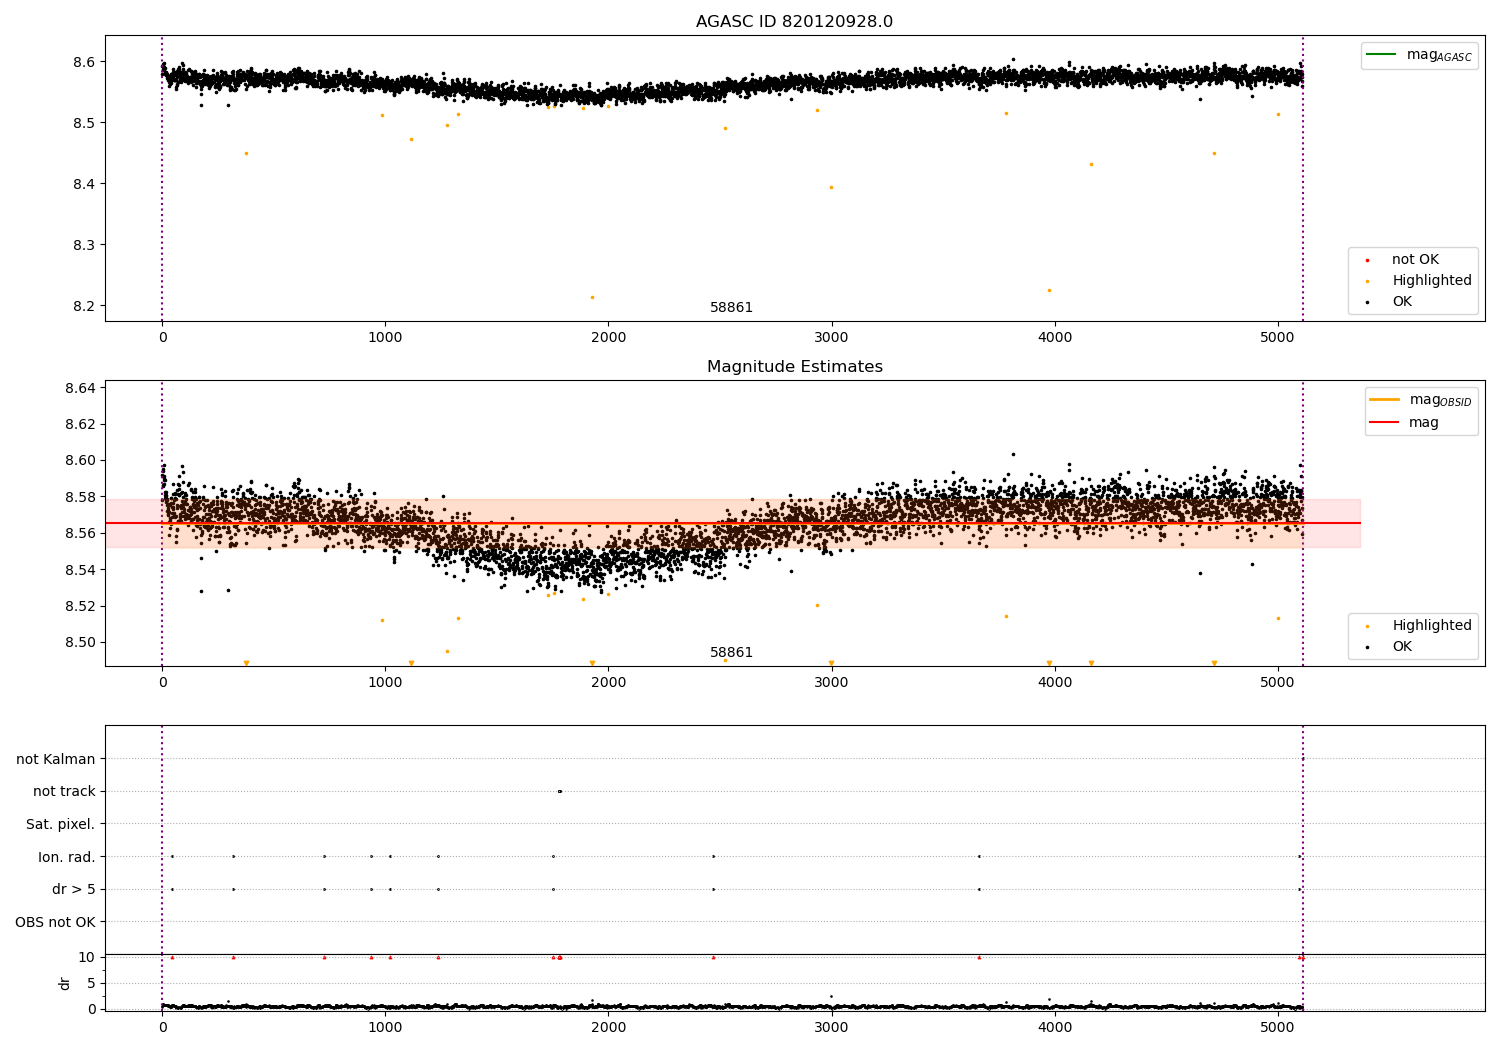Click the orange outlier near 8.22 around x=4000

[1049, 290]
